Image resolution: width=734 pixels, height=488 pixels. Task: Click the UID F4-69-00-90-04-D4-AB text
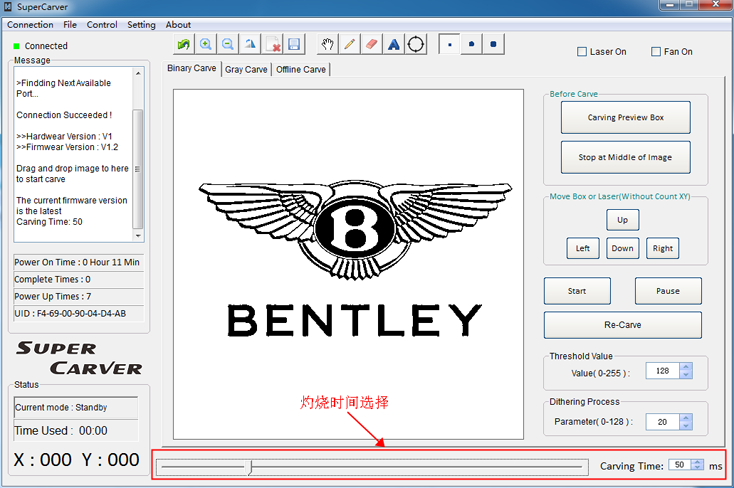pyautogui.click(x=70, y=314)
